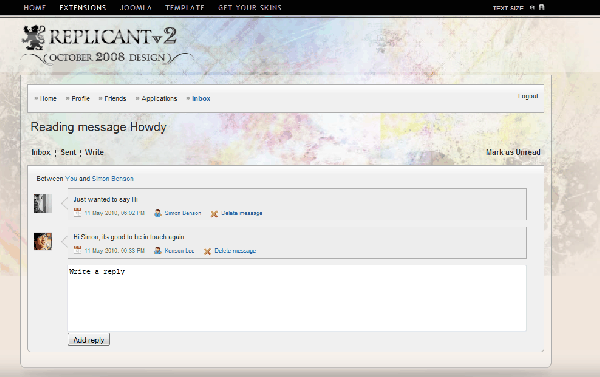Click the delete X icon on the 'Just wanted to say Hi' message
The height and width of the screenshot is (377, 600).
coord(214,213)
